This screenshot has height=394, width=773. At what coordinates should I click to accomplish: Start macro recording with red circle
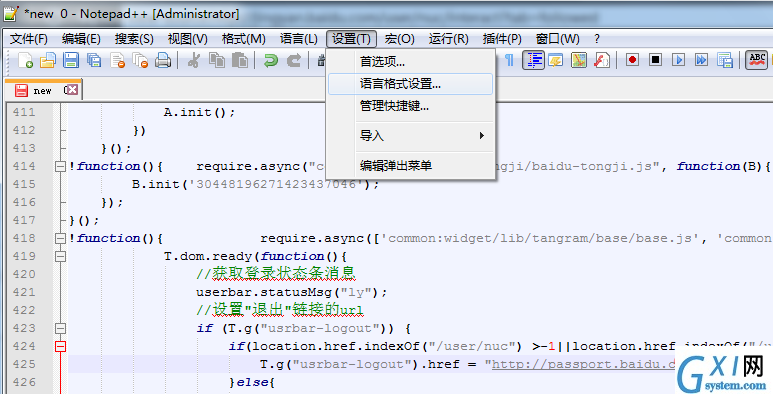point(632,60)
